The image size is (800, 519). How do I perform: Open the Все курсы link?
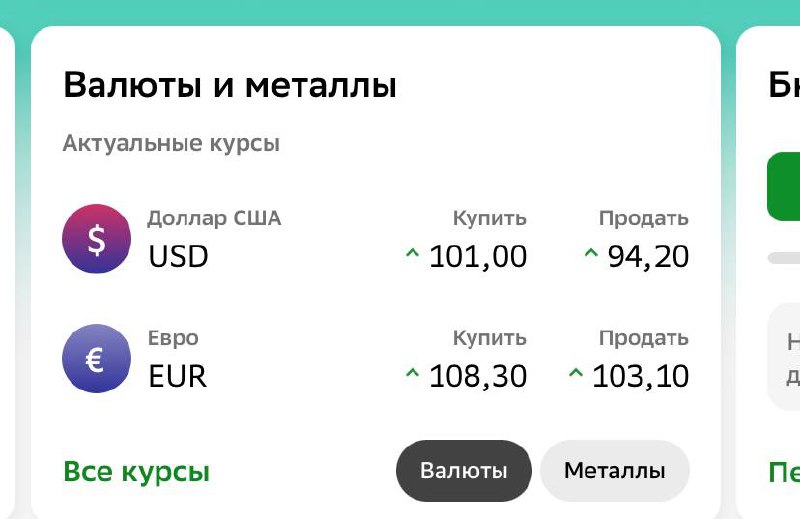tap(136, 471)
